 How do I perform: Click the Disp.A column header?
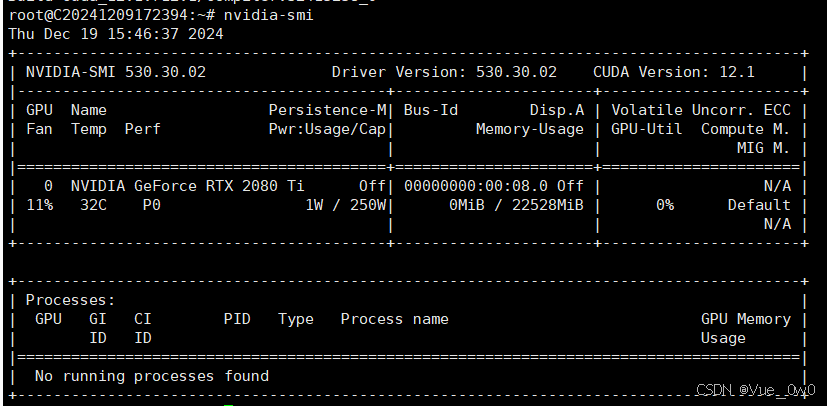click(557, 110)
